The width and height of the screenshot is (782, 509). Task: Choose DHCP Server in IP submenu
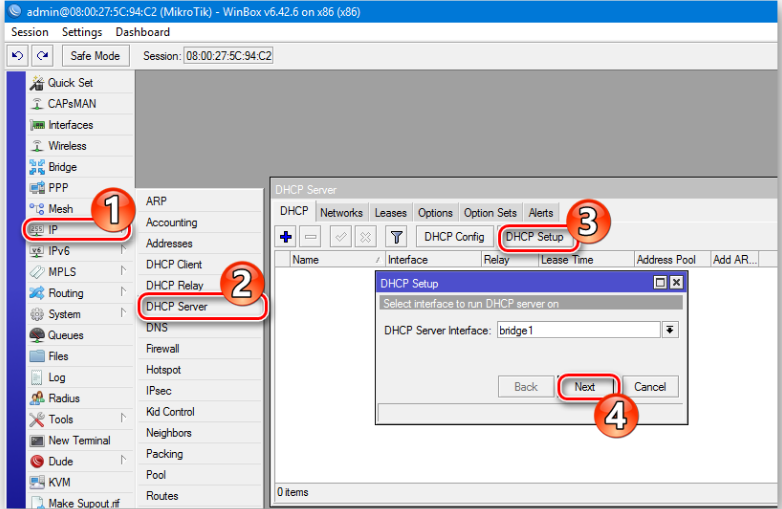pyautogui.click(x=201, y=307)
